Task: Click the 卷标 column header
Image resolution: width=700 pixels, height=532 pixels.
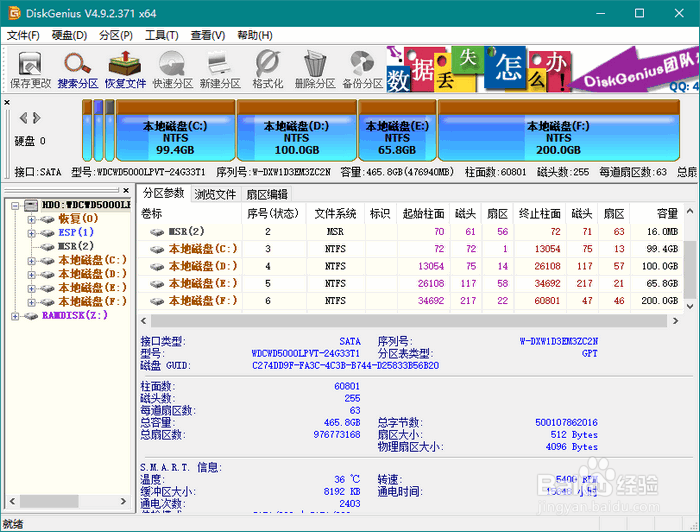Action: point(190,214)
